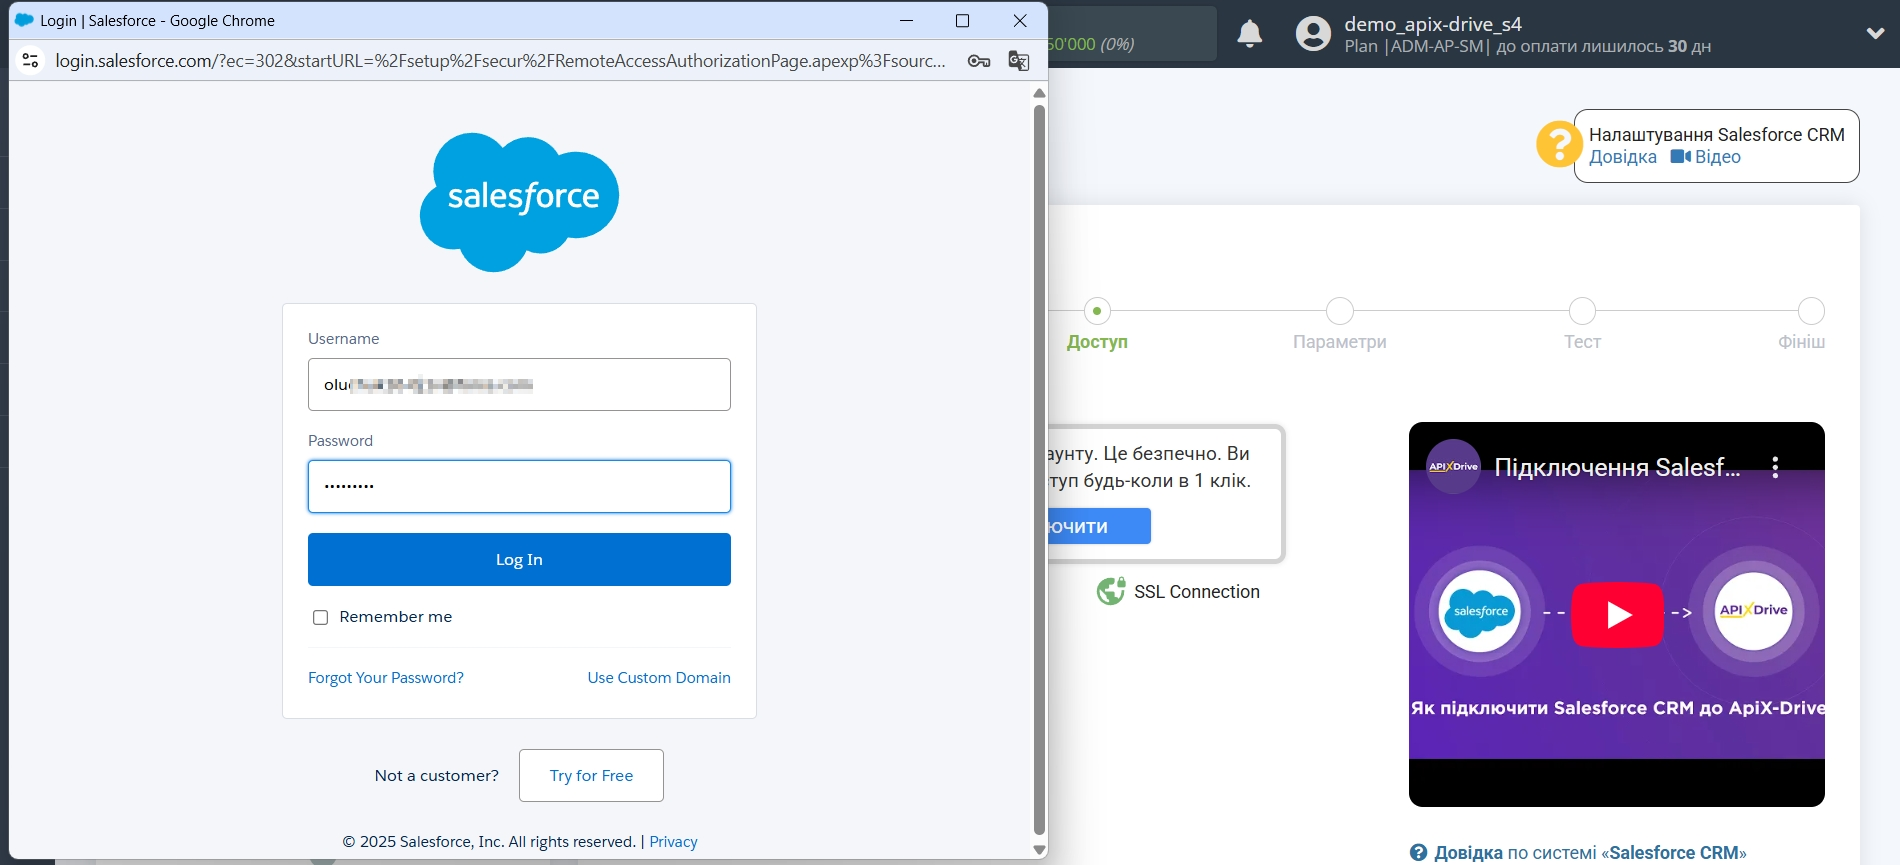This screenshot has width=1900, height=865.
Task: Click the popup scrollbar down arrow
Action: click(x=1039, y=850)
